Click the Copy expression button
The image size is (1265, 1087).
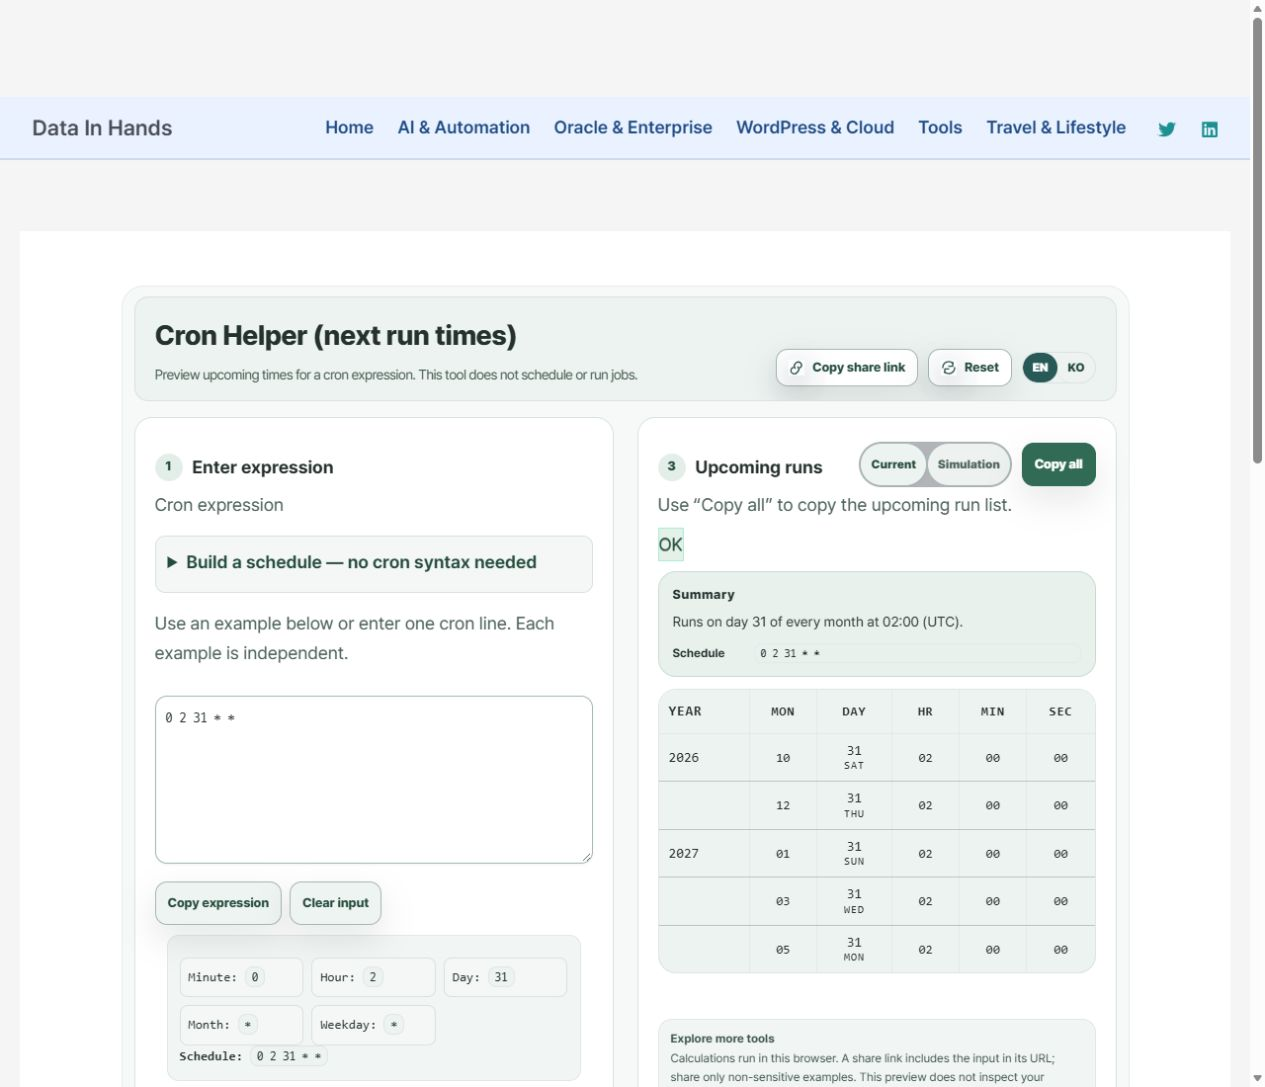click(x=218, y=903)
